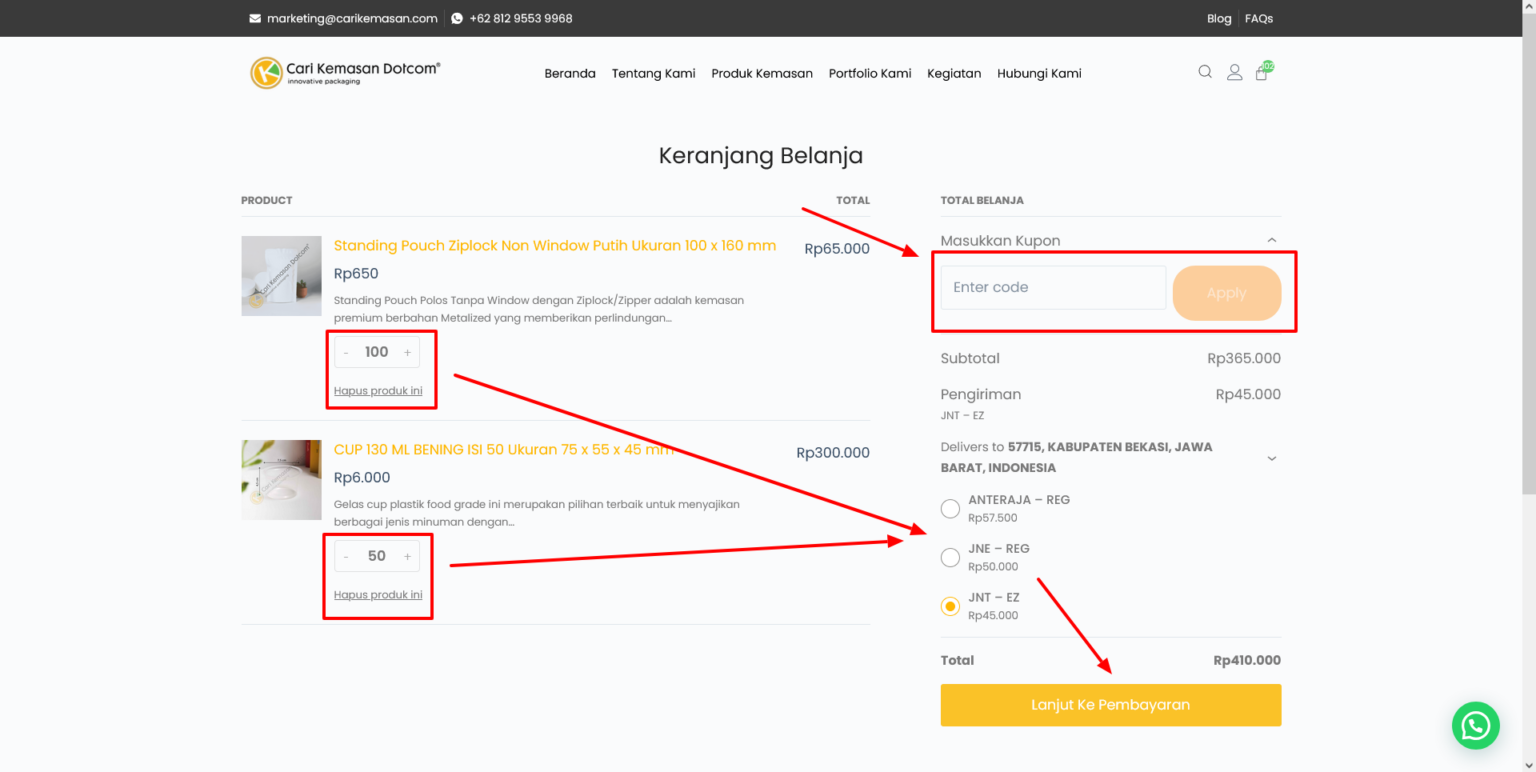Open Produk Kemasan menu
Image resolution: width=1536 pixels, height=772 pixels.
point(761,73)
